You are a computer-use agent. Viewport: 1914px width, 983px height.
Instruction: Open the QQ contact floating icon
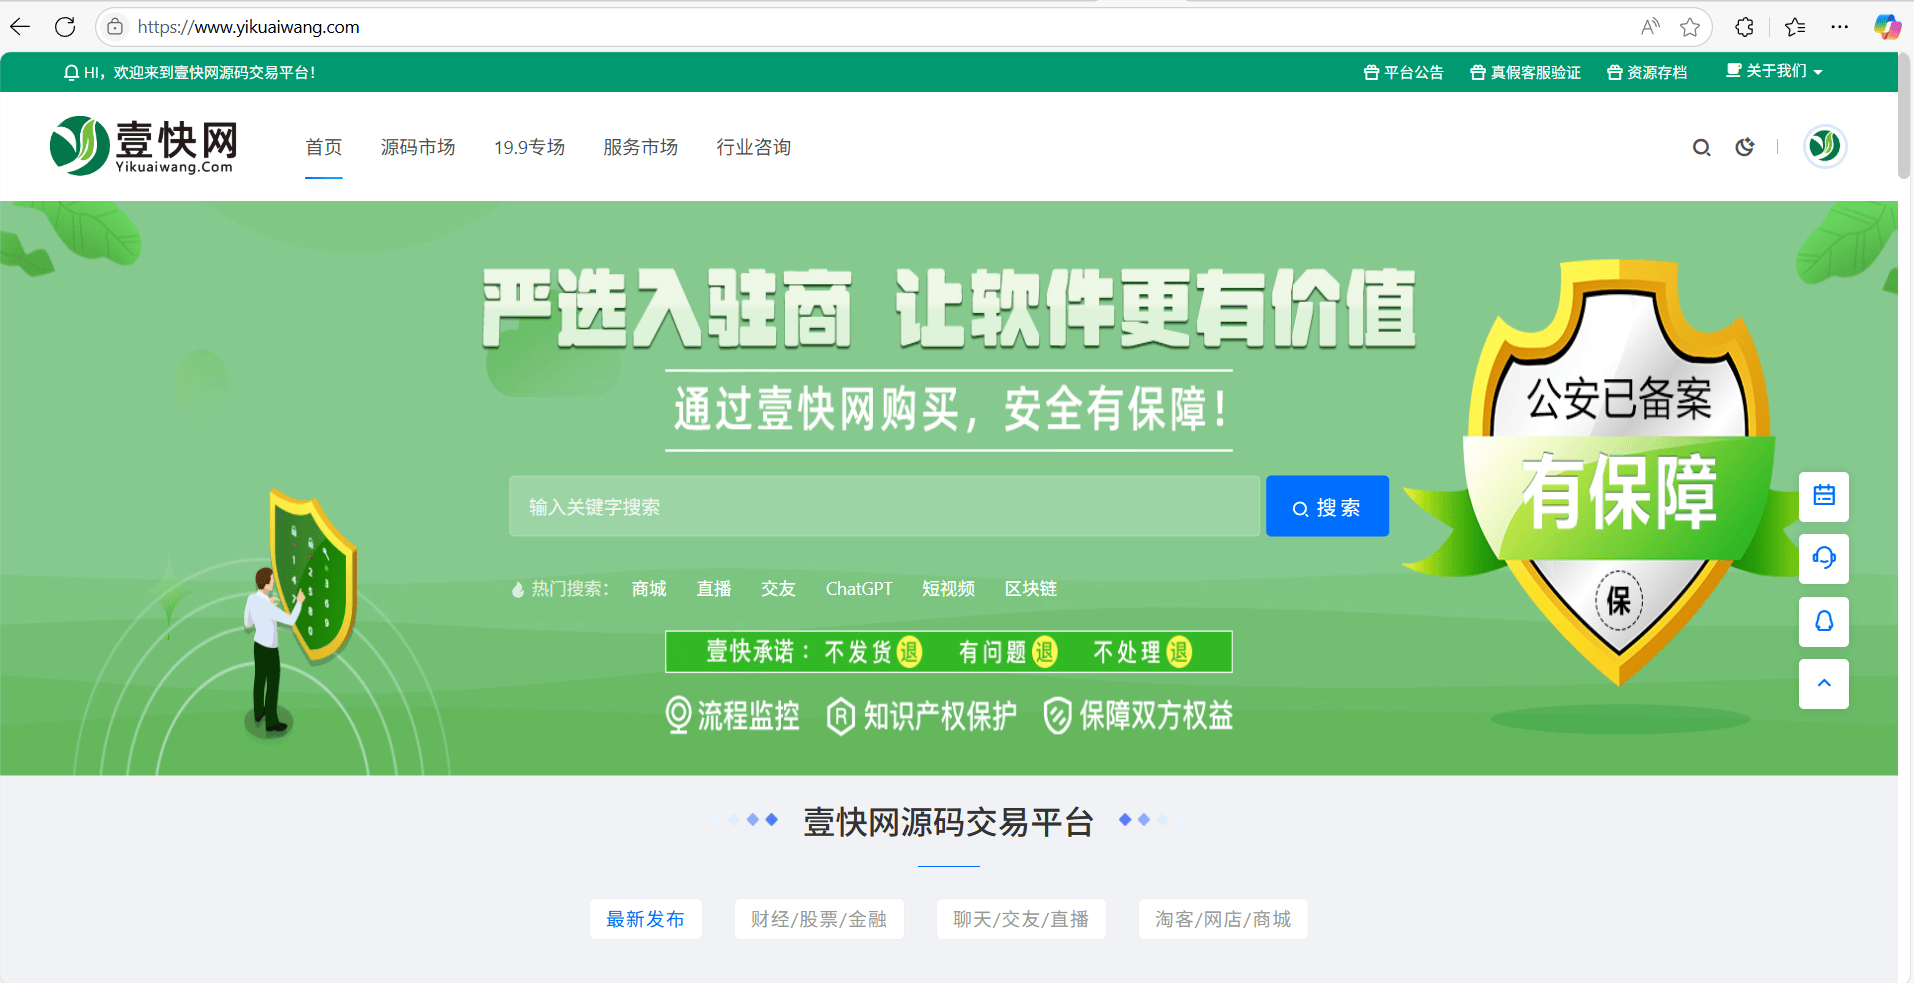[1824, 621]
